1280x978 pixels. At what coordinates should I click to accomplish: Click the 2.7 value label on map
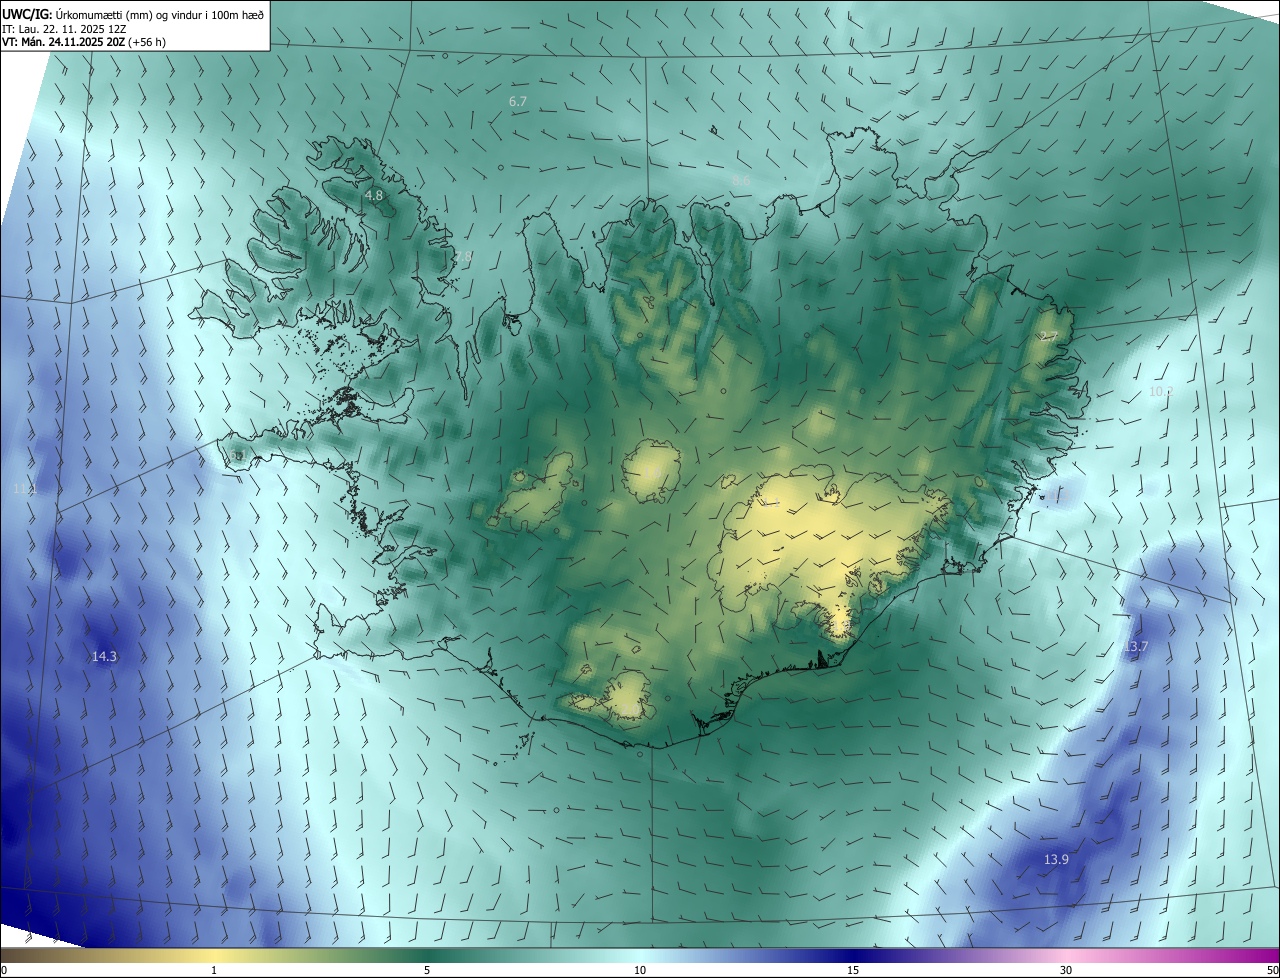tap(1048, 337)
